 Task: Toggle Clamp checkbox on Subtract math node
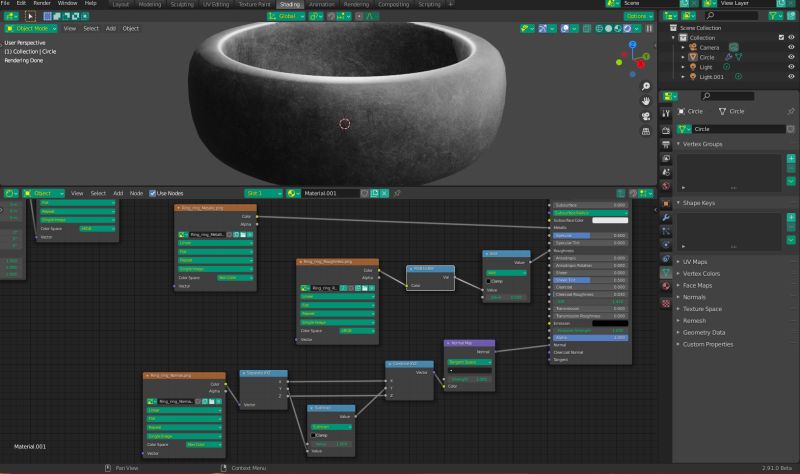(314, 436)
